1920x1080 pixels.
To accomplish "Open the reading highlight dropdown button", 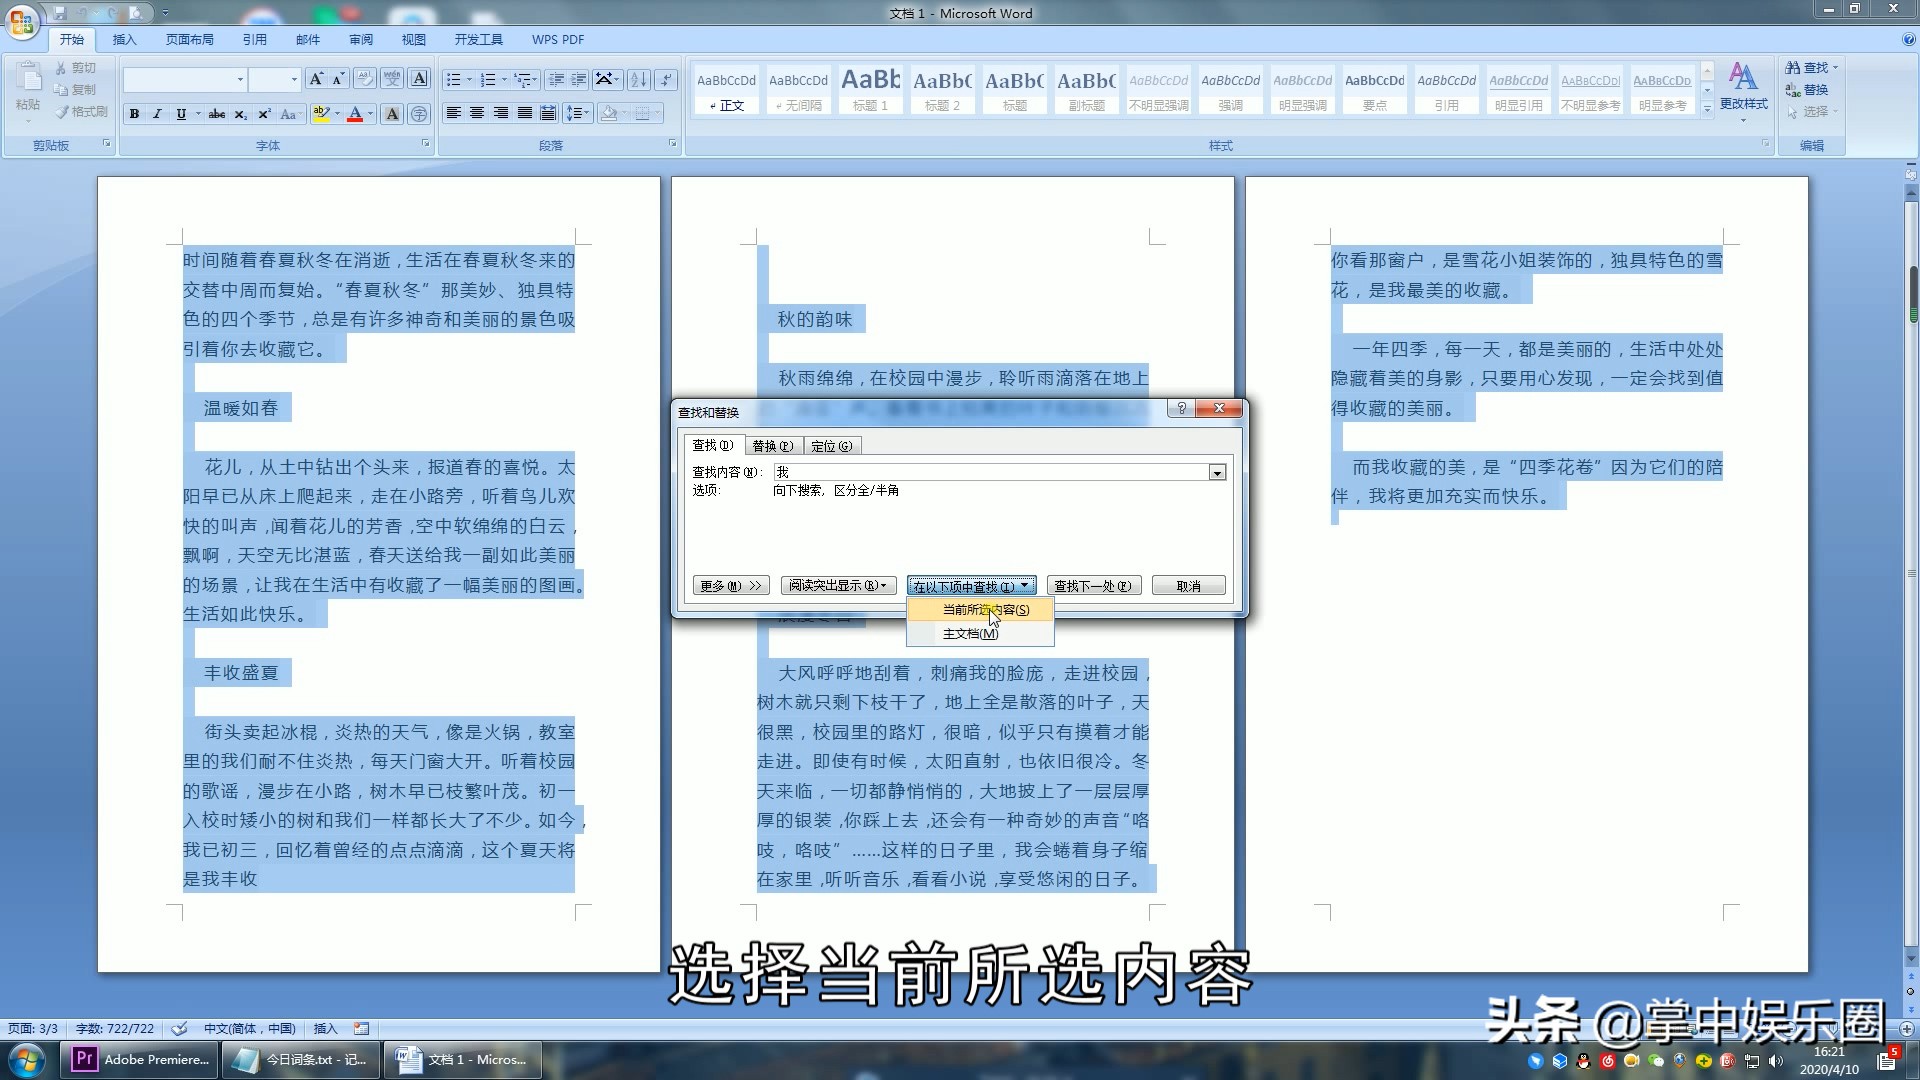I will coord(837,586).
